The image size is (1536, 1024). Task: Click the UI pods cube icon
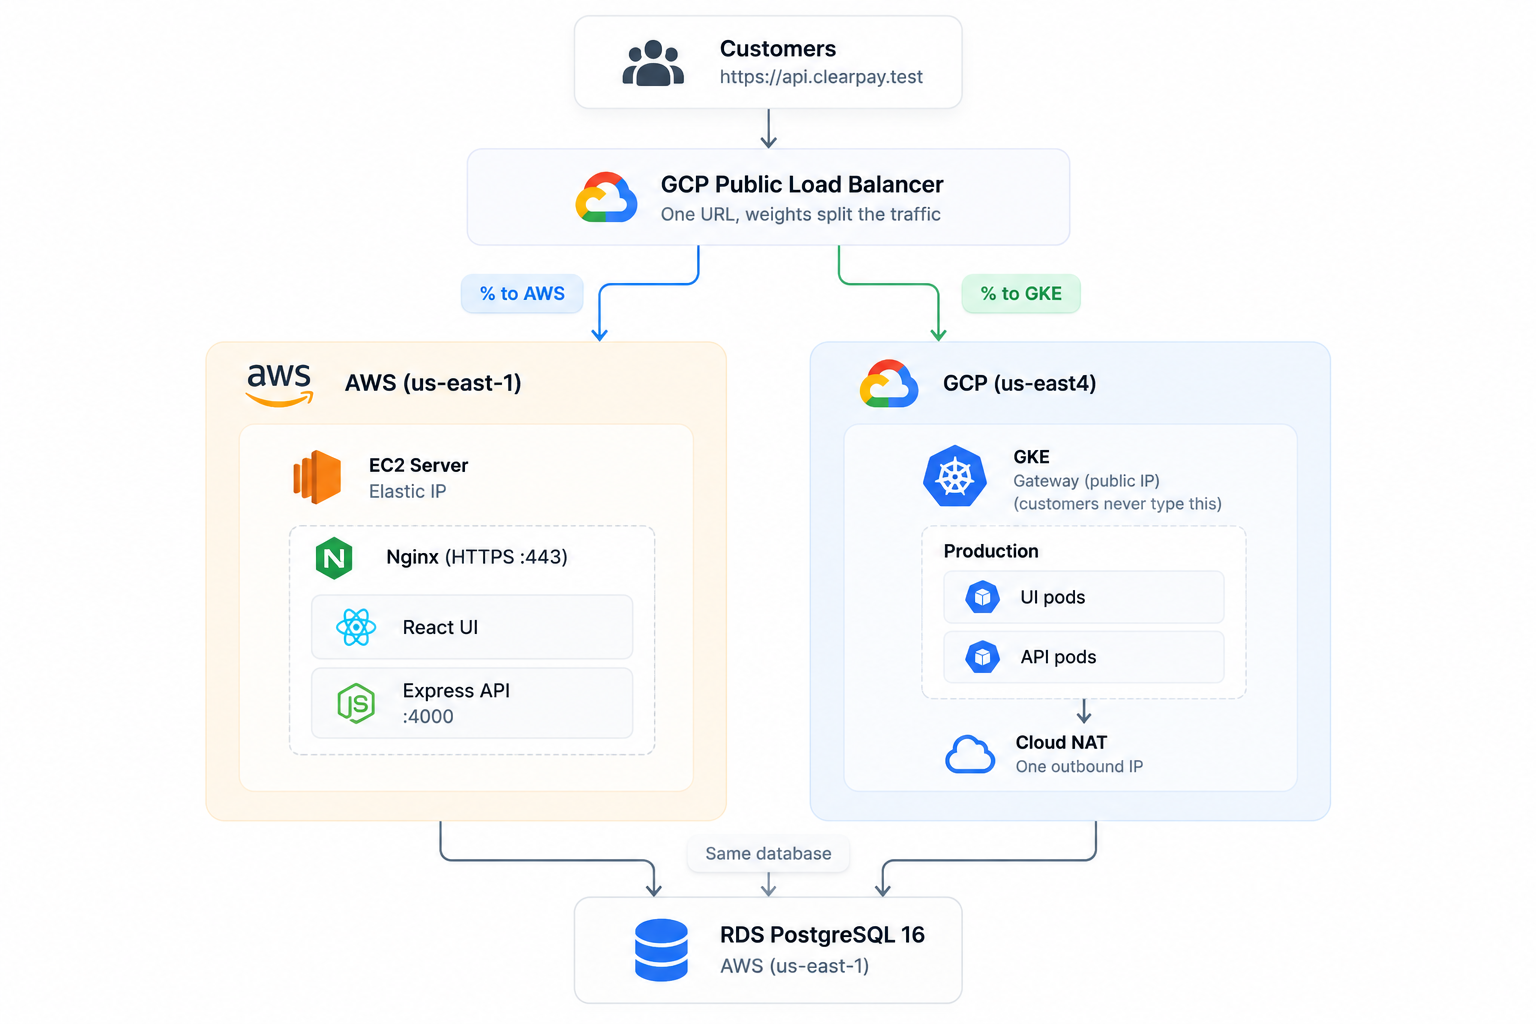[x=982, y=597]
